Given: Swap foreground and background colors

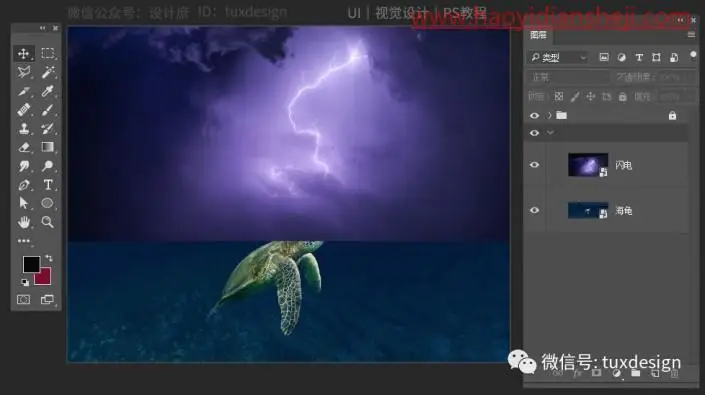Looking at the screenshot, I should click(49, 258).
